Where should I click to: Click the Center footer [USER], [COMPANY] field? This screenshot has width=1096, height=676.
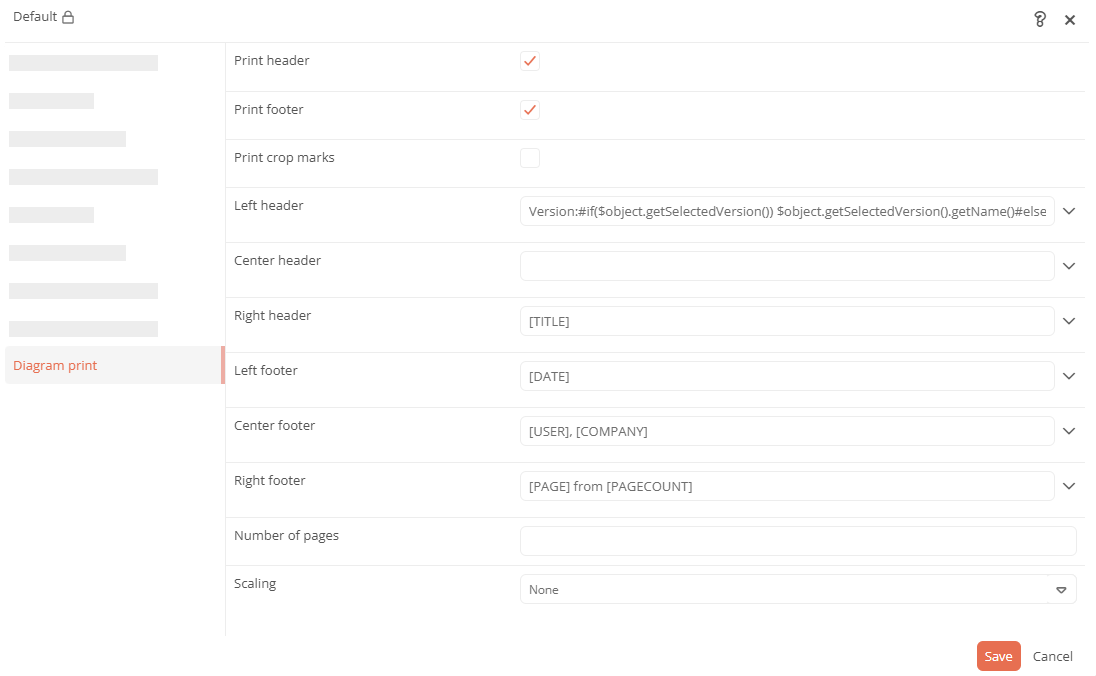pyautogui.click(x=786, y=431)
